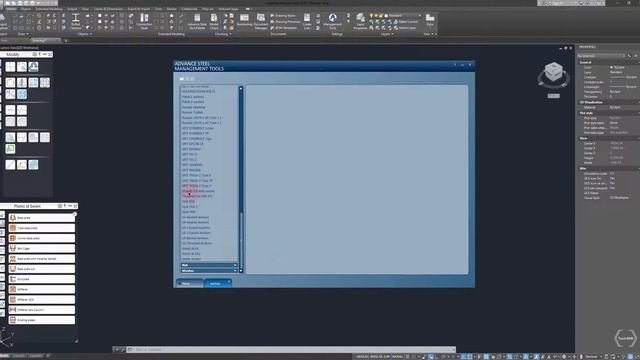The width and height of the screenshot is (640, 360).
Task: Click Make Current in Layers panel
Action: 406,22
